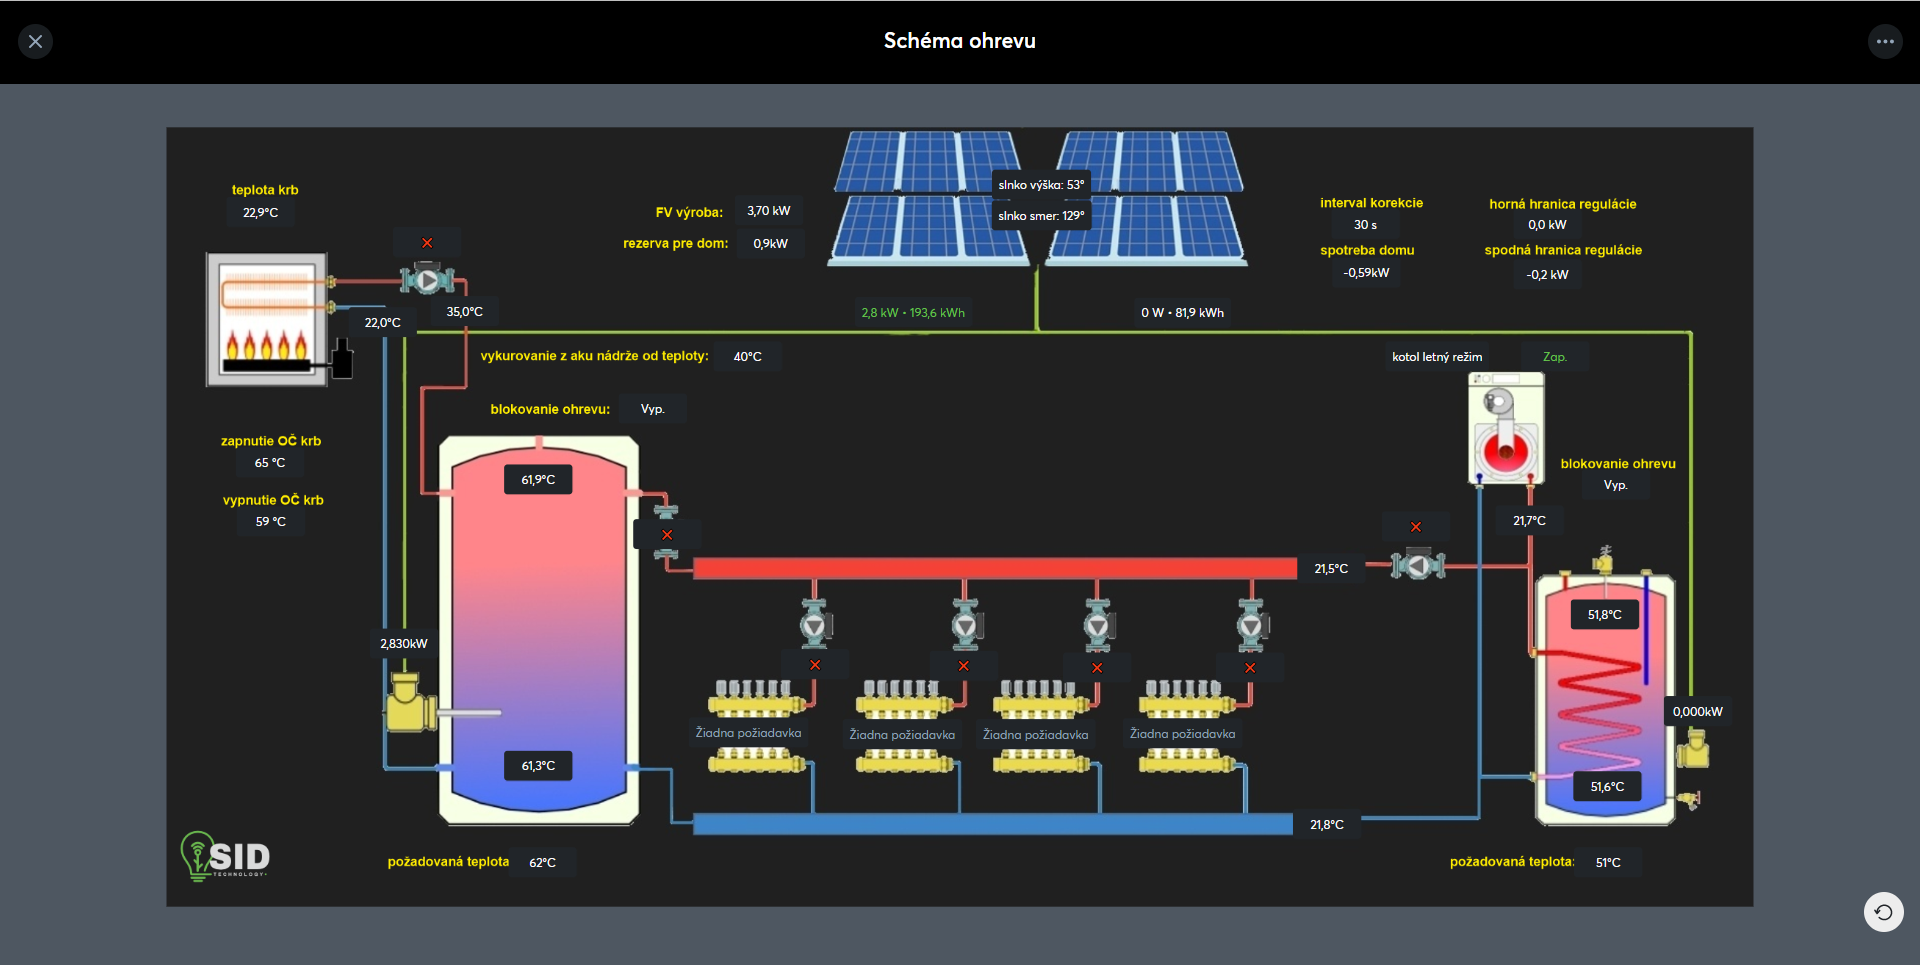Click the boiler circuit pump icon
Image resolution: width=1920 pixels, height=965 pixels.
tap(1417, 566)
